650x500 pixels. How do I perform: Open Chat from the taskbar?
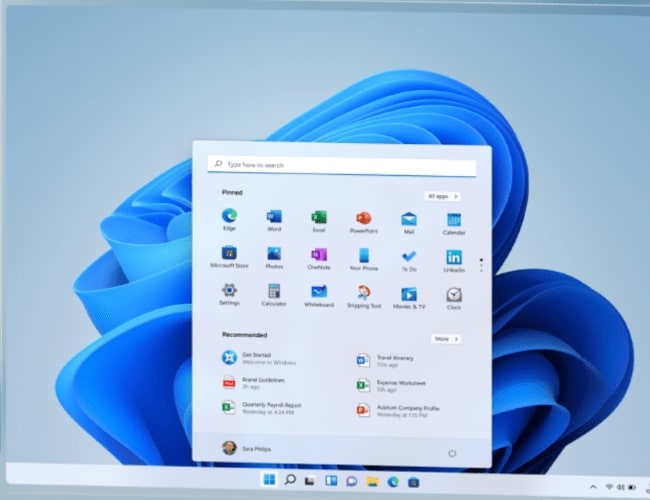coord(352,481)
